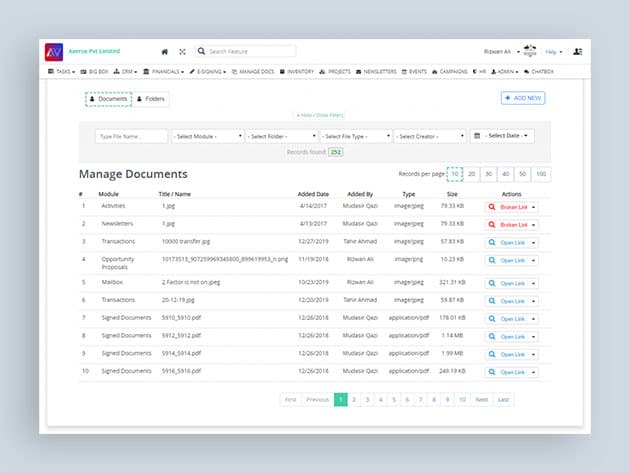Click the home icon in top bar
The height and width of the screenshot is (473, 630).
click(x=165, y=51)
